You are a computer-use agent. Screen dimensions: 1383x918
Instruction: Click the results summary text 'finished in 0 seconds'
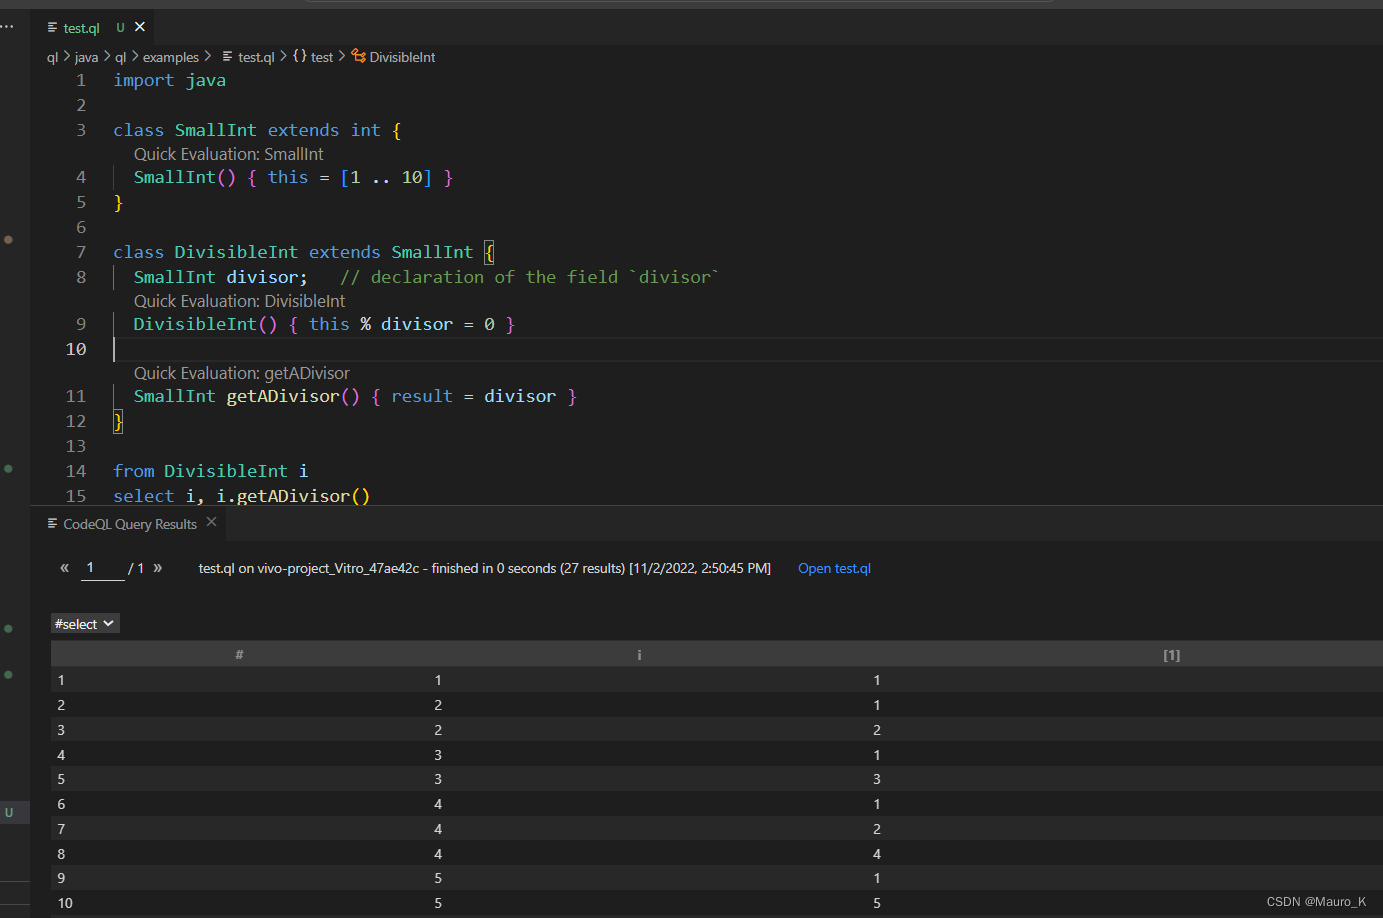pos(494,568)
